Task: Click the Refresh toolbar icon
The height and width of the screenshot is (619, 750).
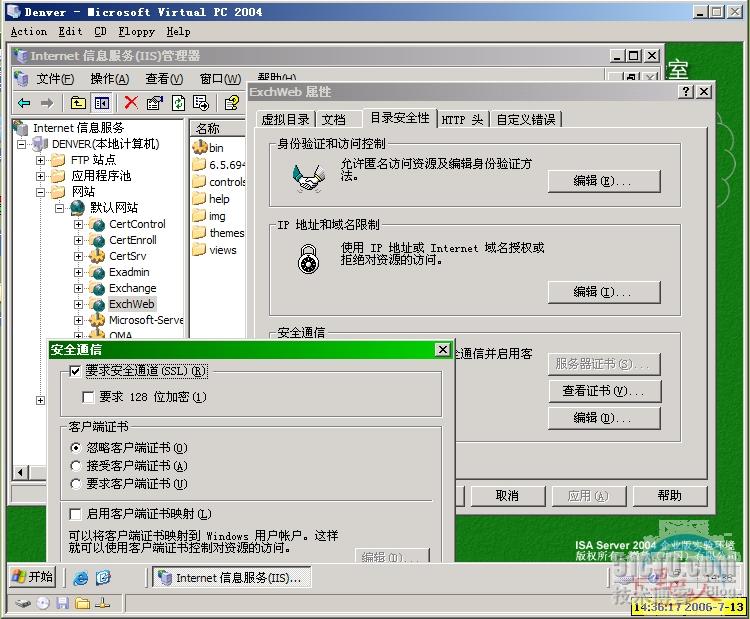Action: [x=178, y=102]
